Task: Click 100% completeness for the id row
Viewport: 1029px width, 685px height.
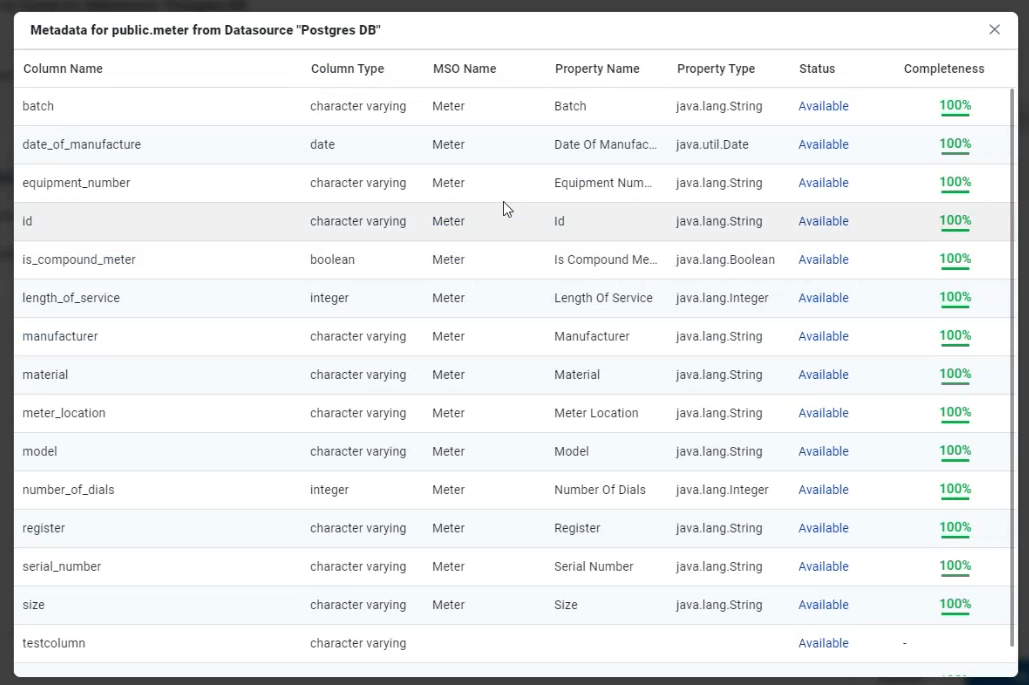Action: coord(955,221)
